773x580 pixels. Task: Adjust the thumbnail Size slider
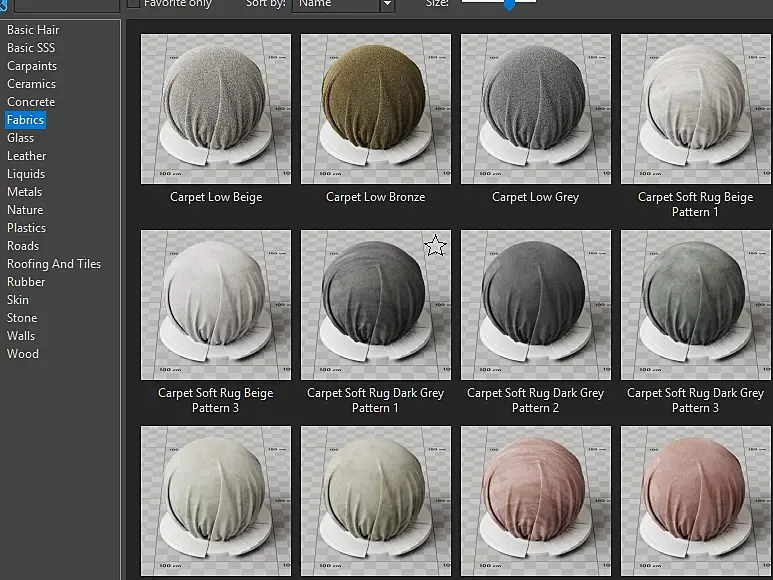tap(510, 4)
